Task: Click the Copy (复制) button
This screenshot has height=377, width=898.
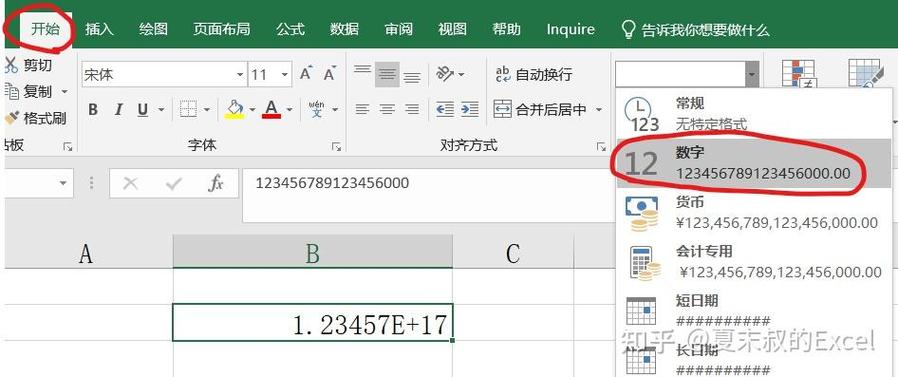Action: pyautogui.click(x=30, y=92)
